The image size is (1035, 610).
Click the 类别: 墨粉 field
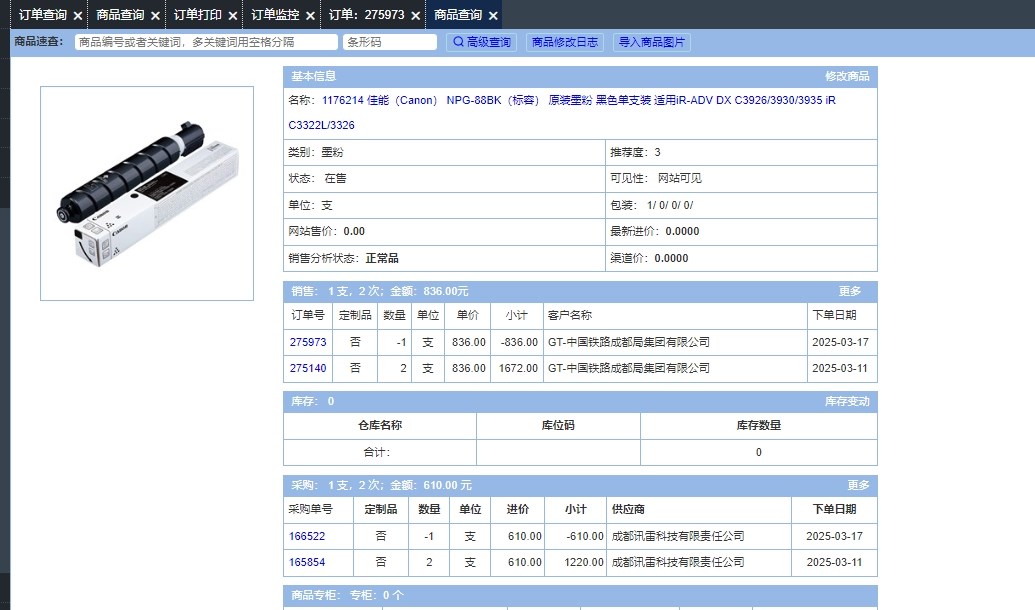(x=444, y=152)
